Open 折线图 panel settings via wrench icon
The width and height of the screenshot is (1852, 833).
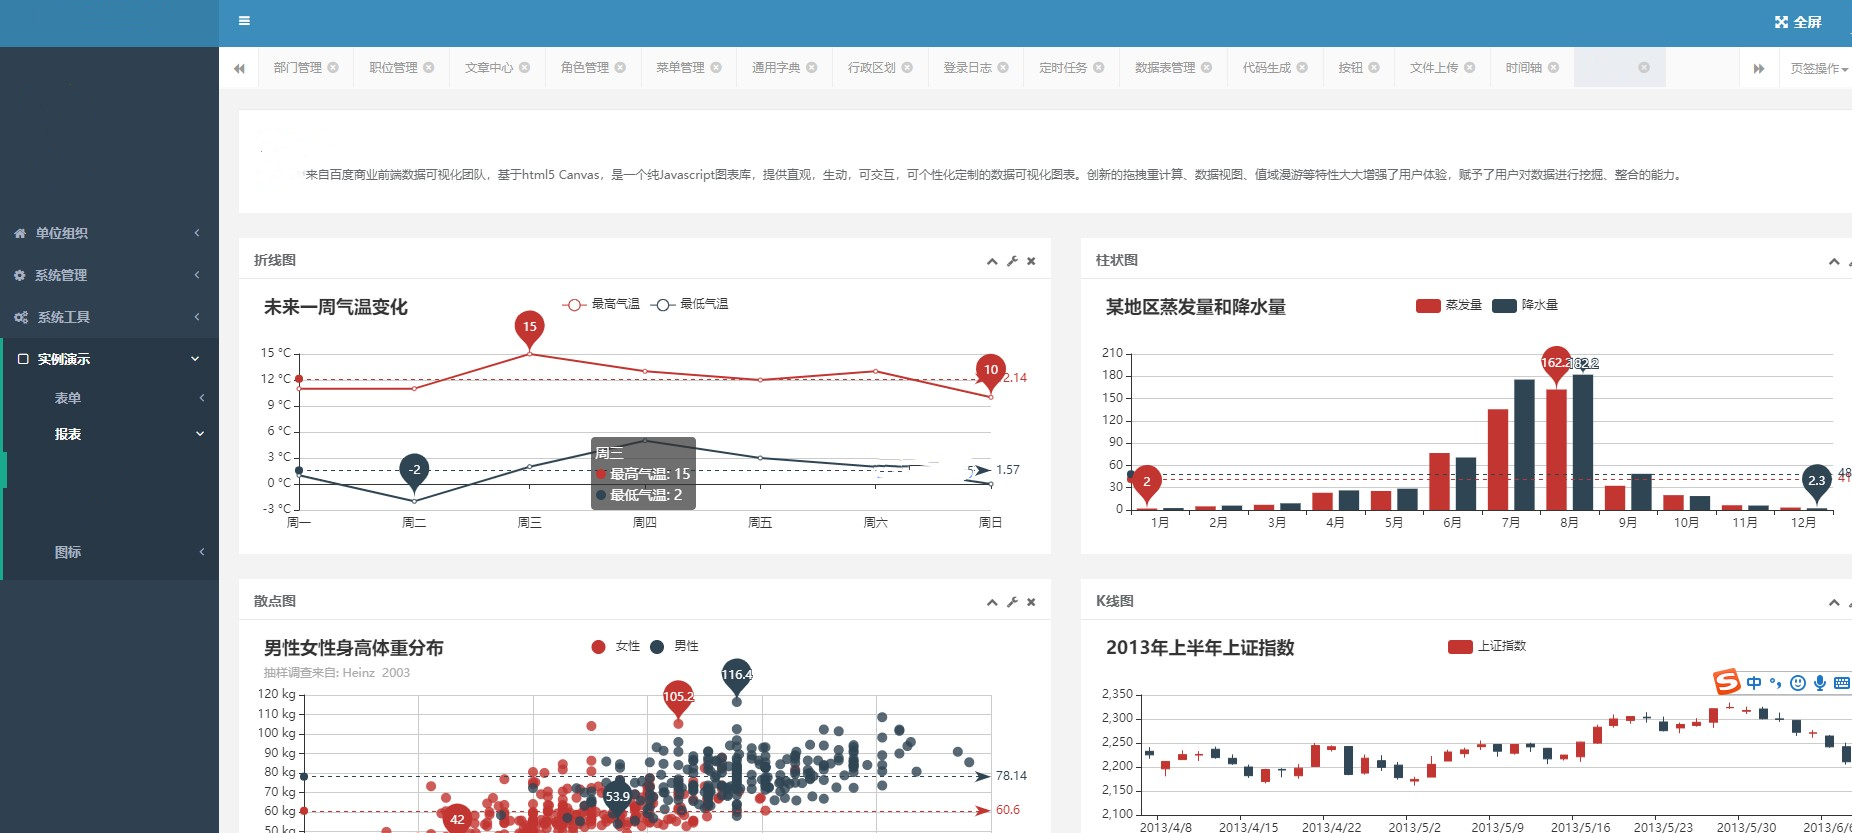tap(1012, 261)
